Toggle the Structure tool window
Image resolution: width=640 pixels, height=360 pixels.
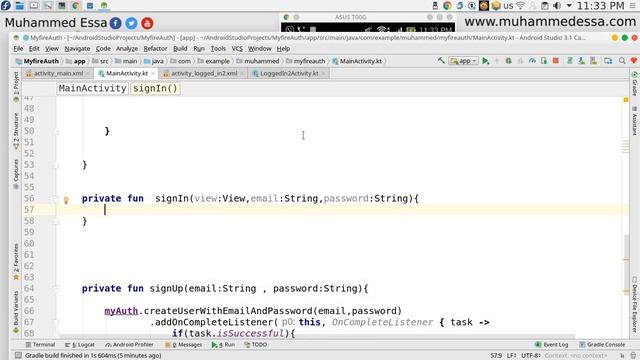click(x=16, y=131)
